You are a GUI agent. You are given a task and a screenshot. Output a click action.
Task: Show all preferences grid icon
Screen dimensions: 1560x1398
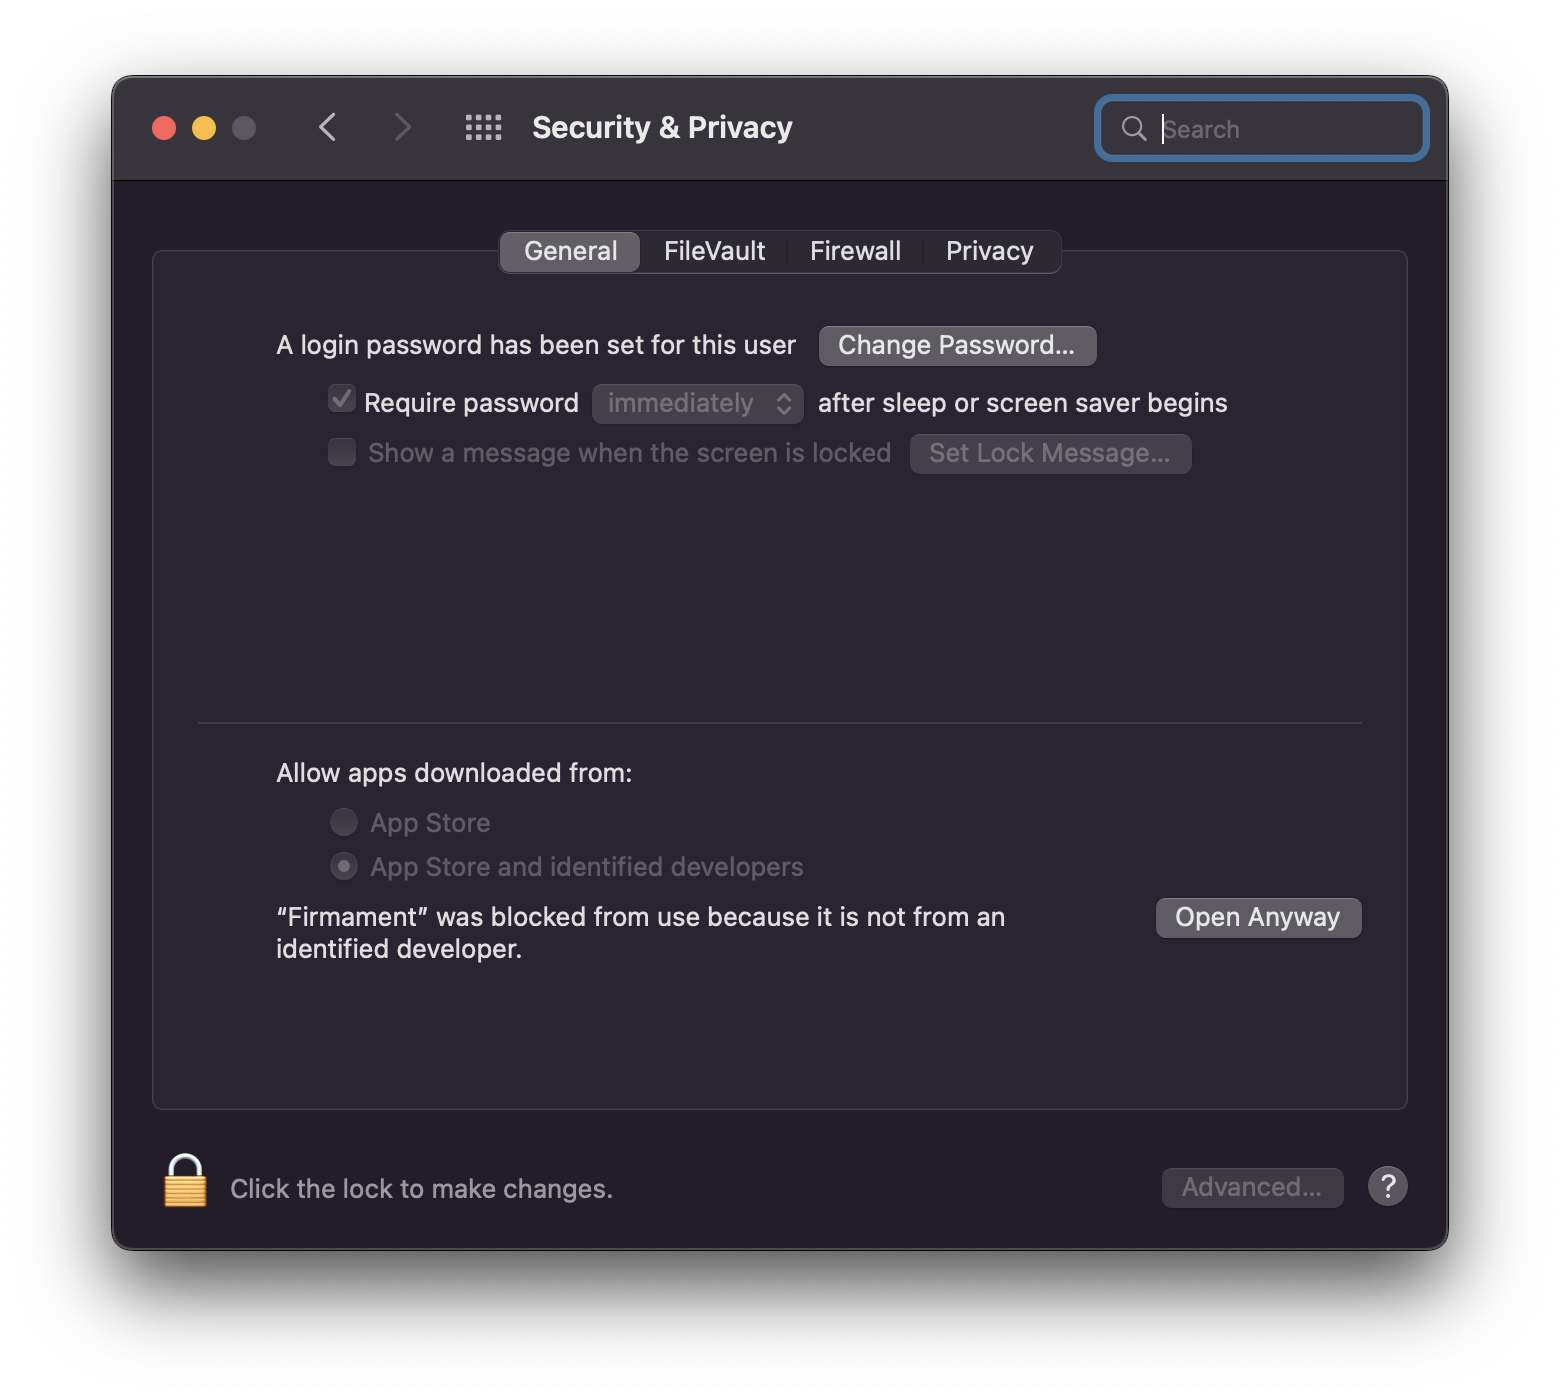tap(484, 128)
